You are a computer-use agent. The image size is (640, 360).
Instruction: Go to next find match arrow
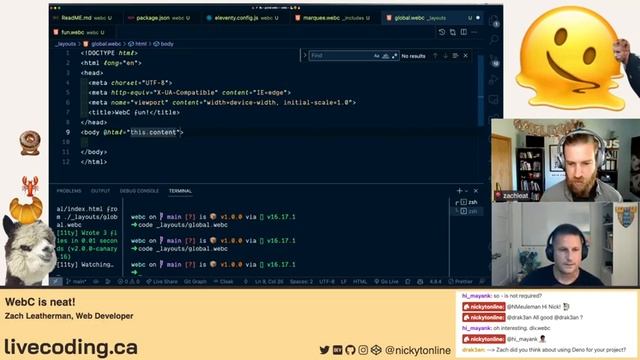tap(445, 56)
